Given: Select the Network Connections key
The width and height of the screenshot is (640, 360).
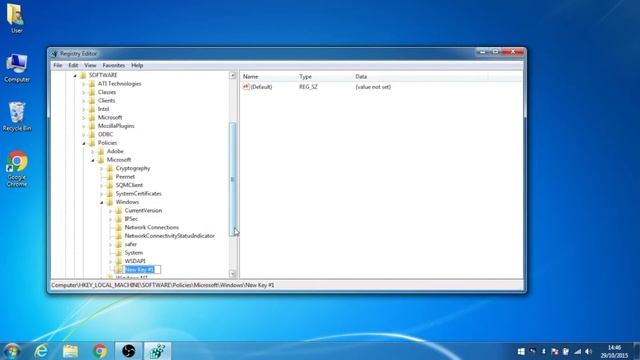Looking at the screenshot, I should pos(151,227).
